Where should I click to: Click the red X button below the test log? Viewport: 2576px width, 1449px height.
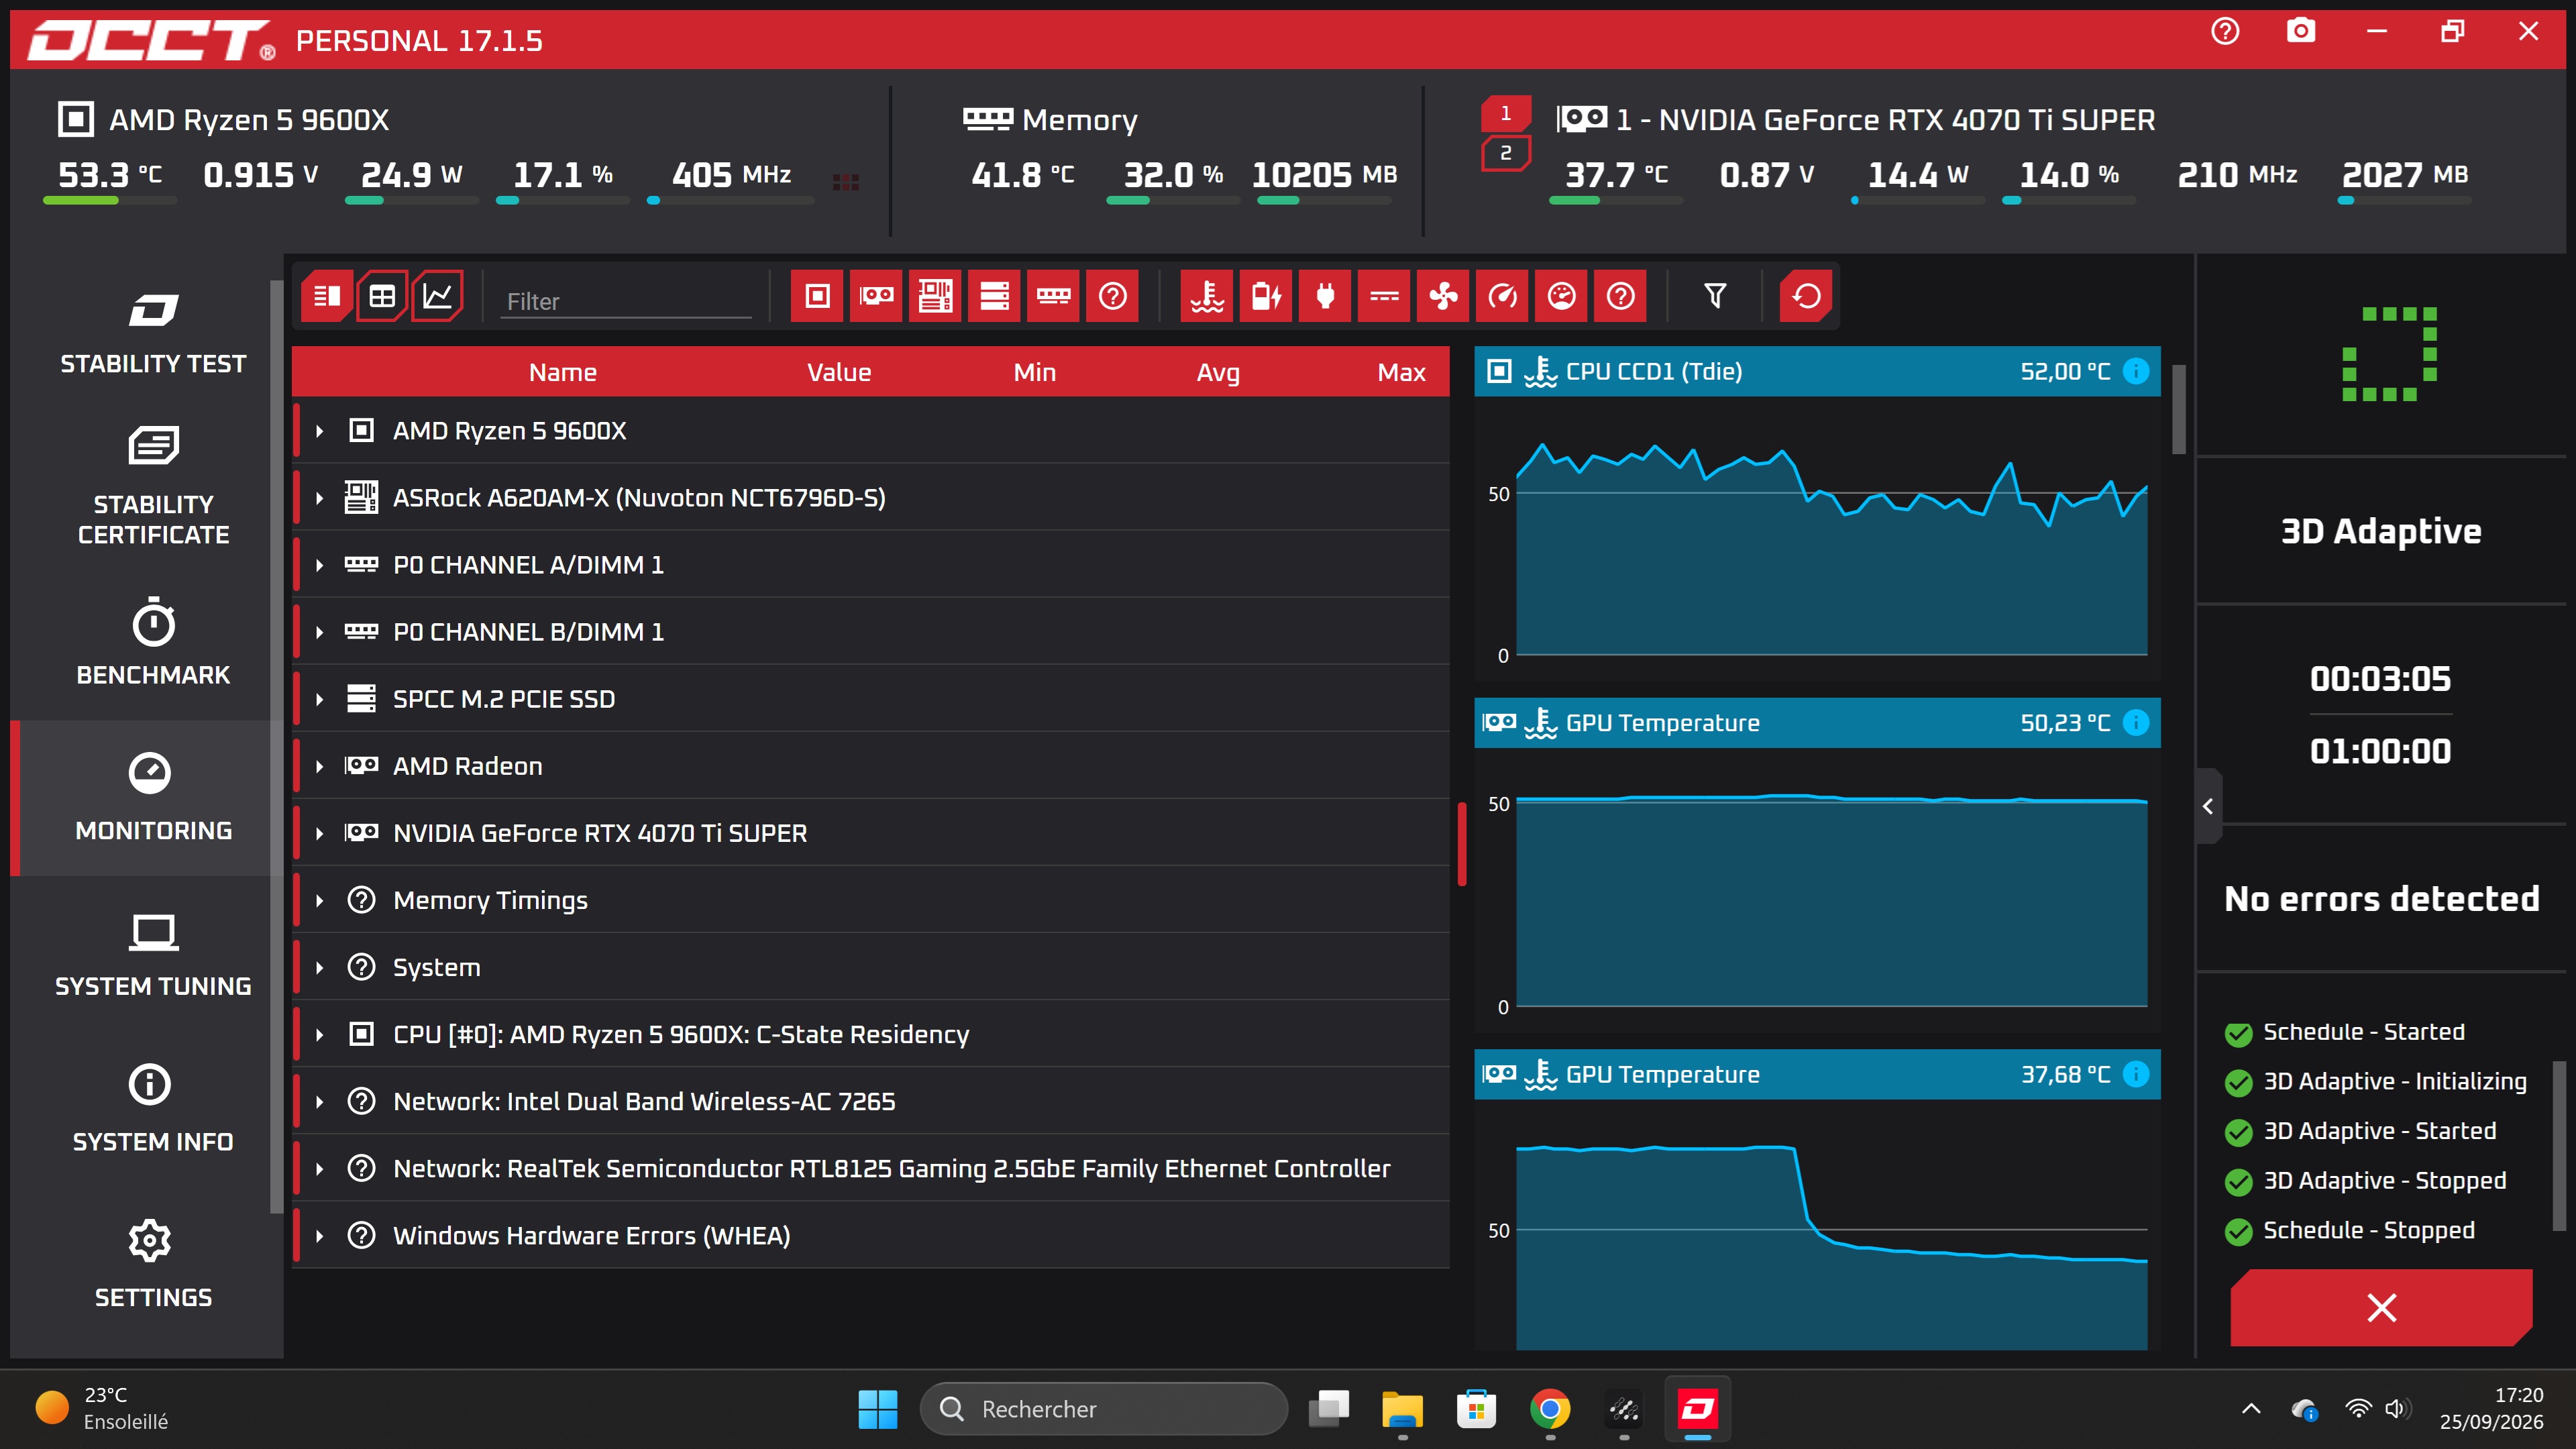[x=2381, y=1307]
